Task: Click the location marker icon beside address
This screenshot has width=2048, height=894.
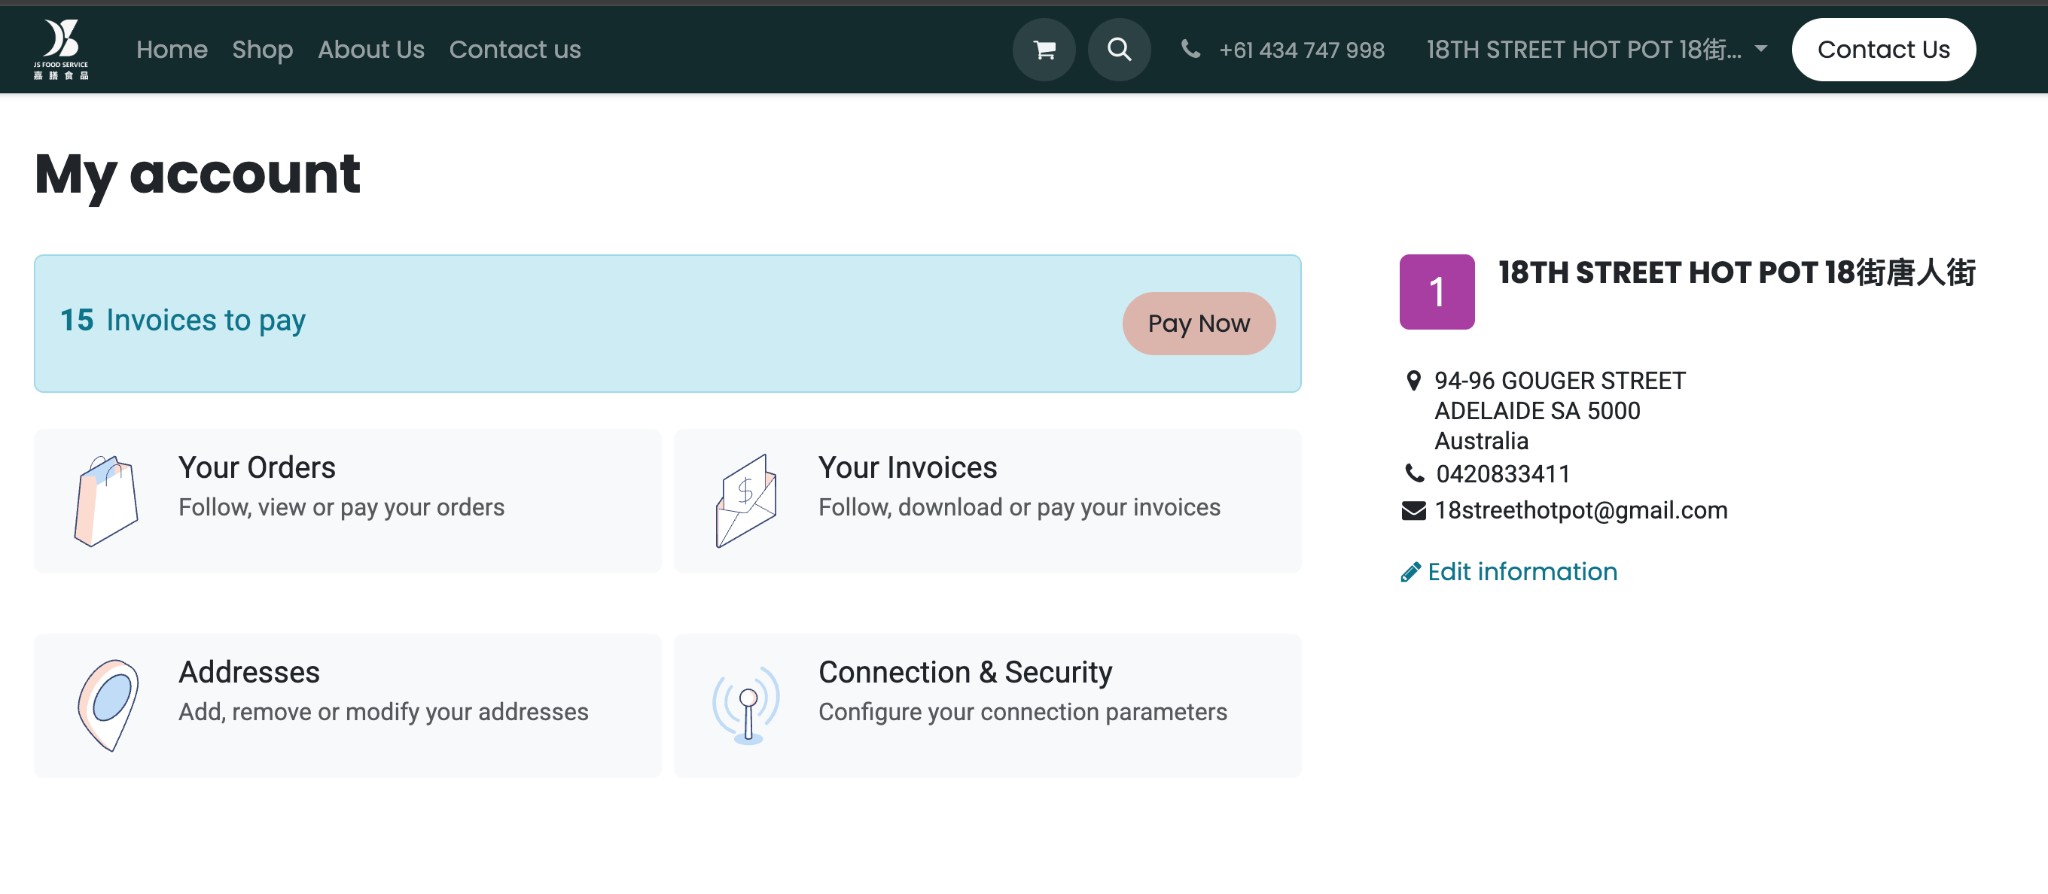Action: click(x=1413, y=381)
